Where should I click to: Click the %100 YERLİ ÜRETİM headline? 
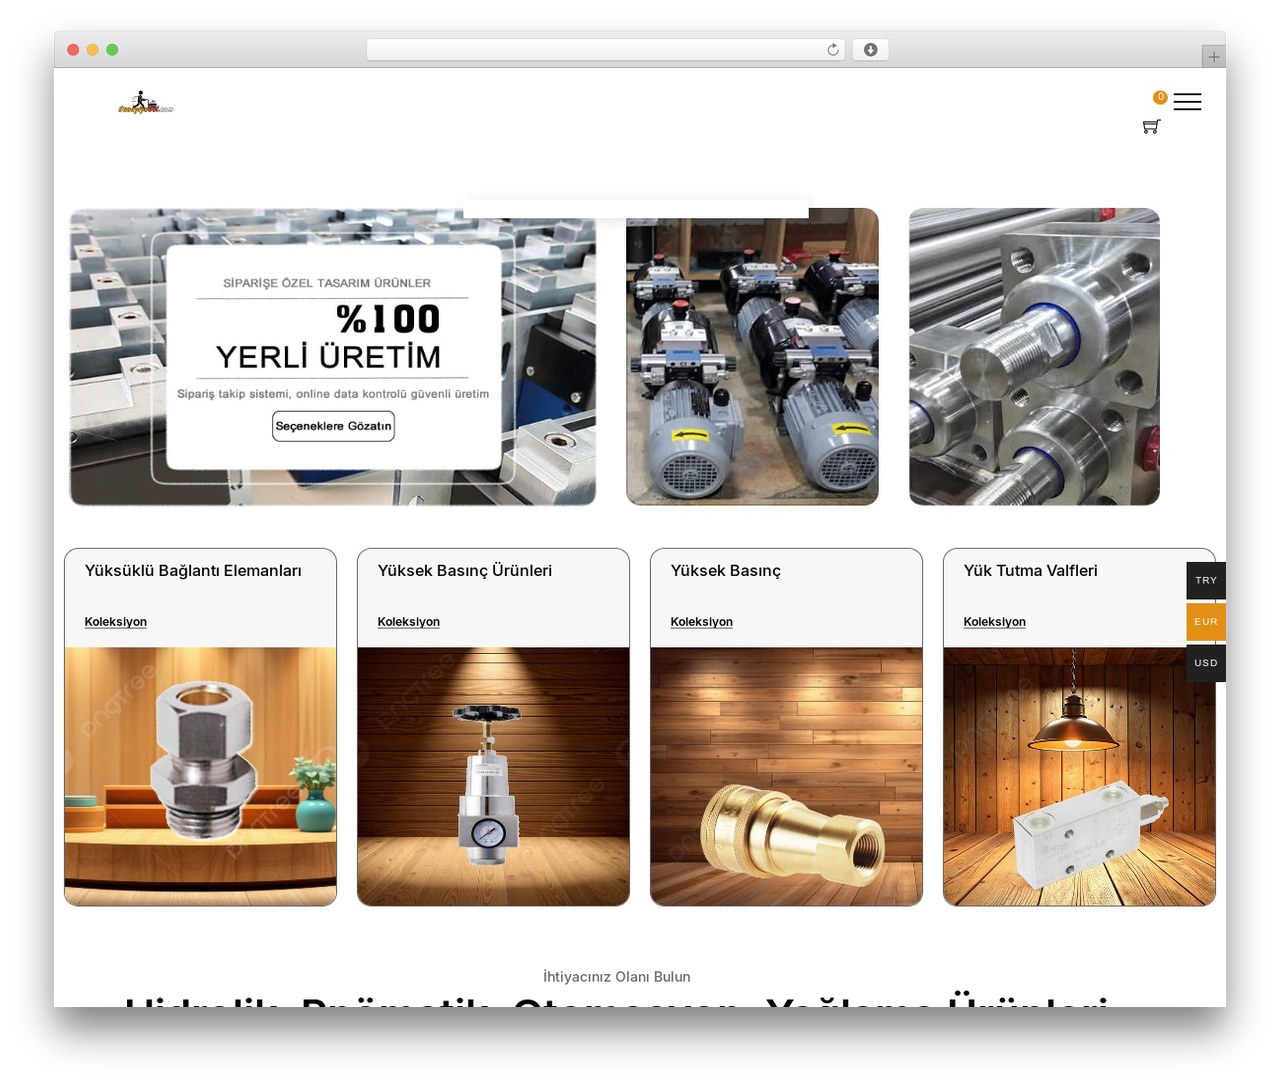[x=328, y=337]
